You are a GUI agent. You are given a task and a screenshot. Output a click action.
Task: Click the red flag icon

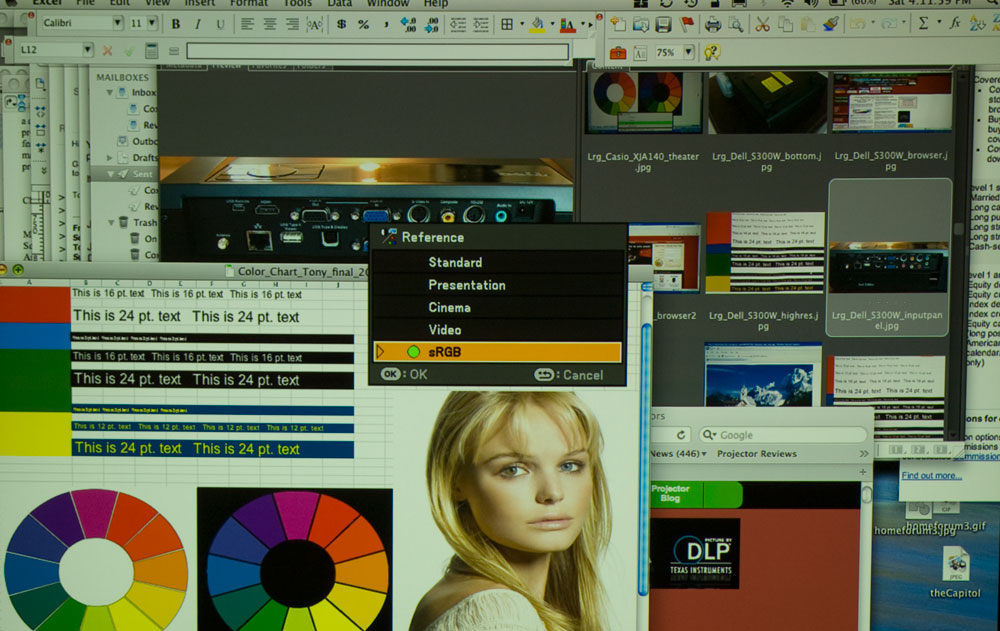click(x=686, y=24)
